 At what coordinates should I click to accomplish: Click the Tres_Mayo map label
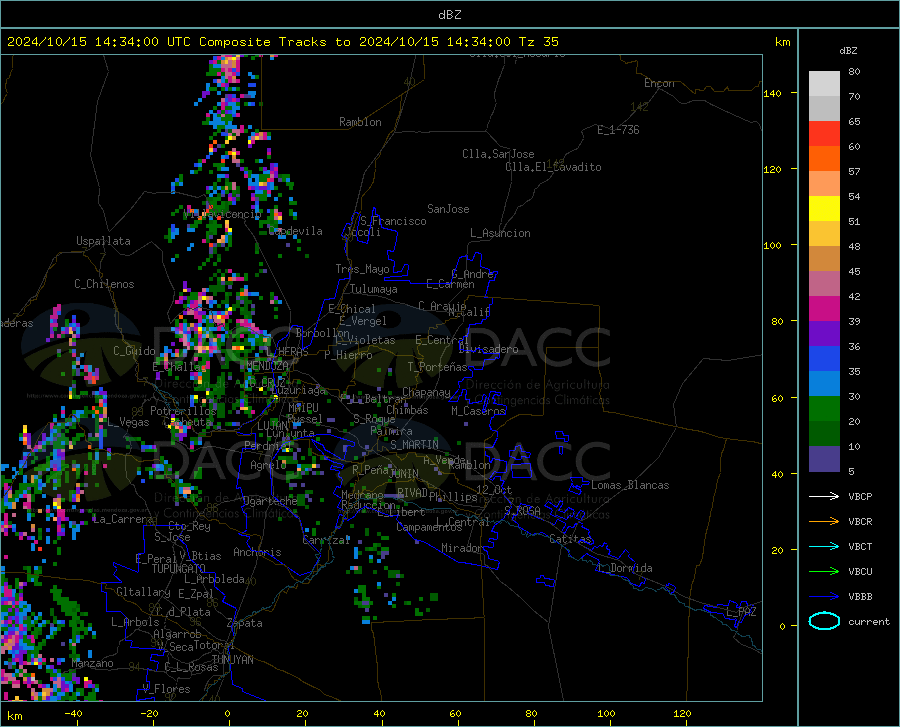pos(363,269)
